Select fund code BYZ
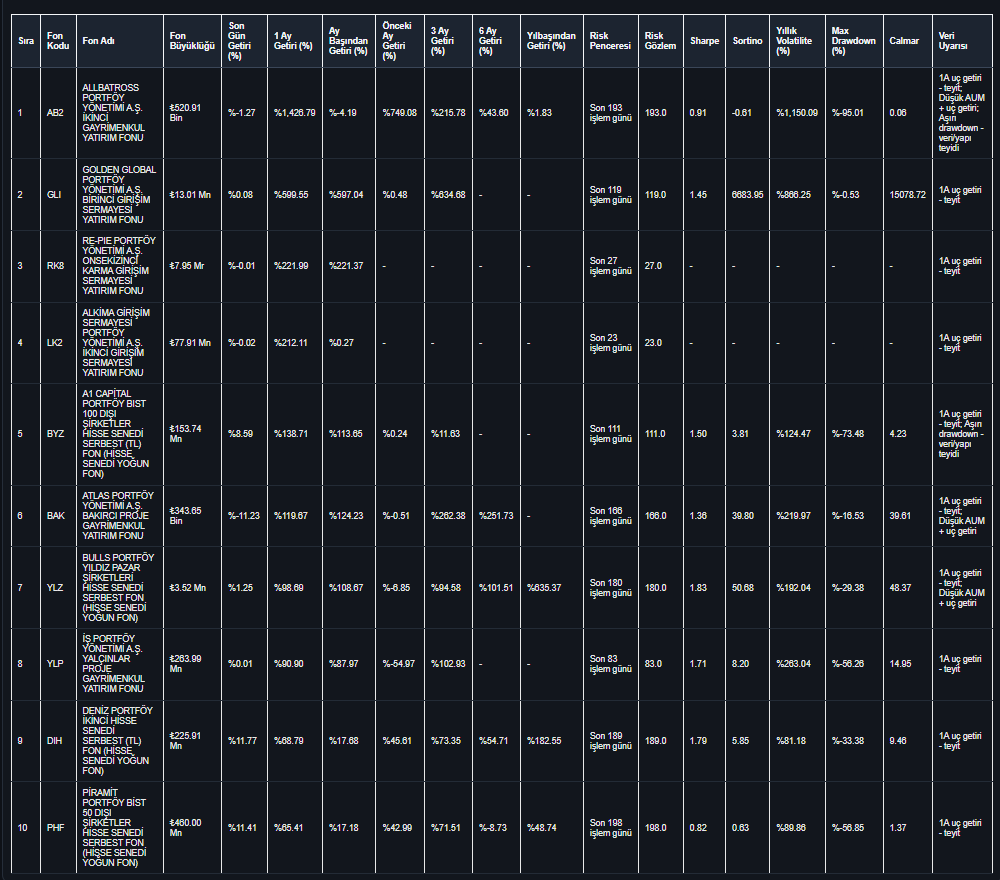The image size is (1000, 880). click(55, 434)
